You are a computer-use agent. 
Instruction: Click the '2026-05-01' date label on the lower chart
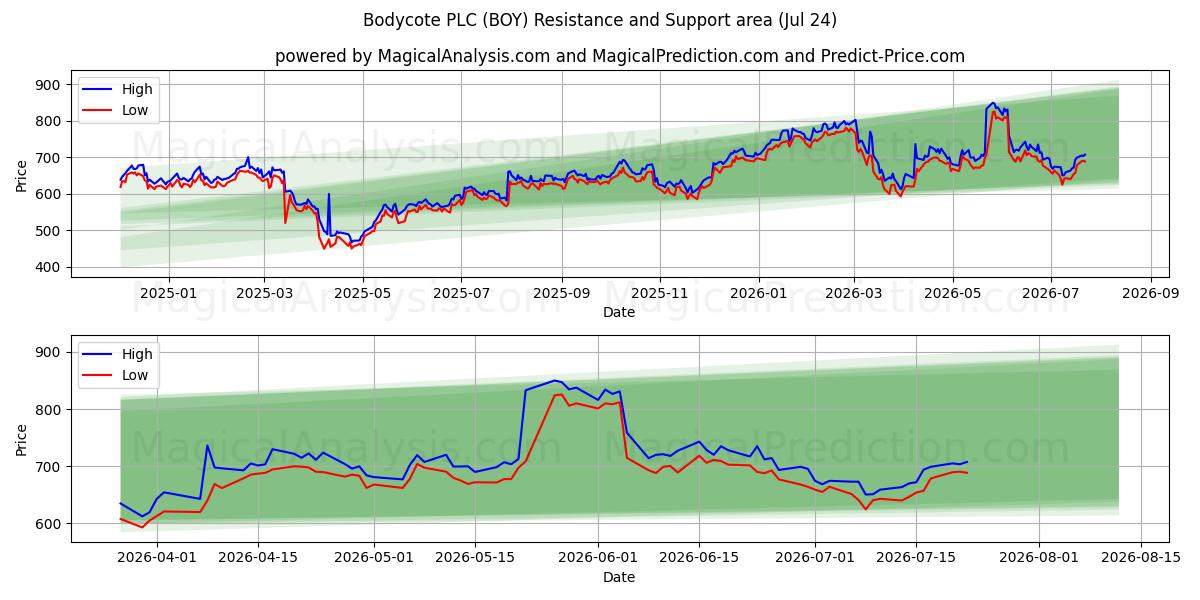(x=374, y=558)
